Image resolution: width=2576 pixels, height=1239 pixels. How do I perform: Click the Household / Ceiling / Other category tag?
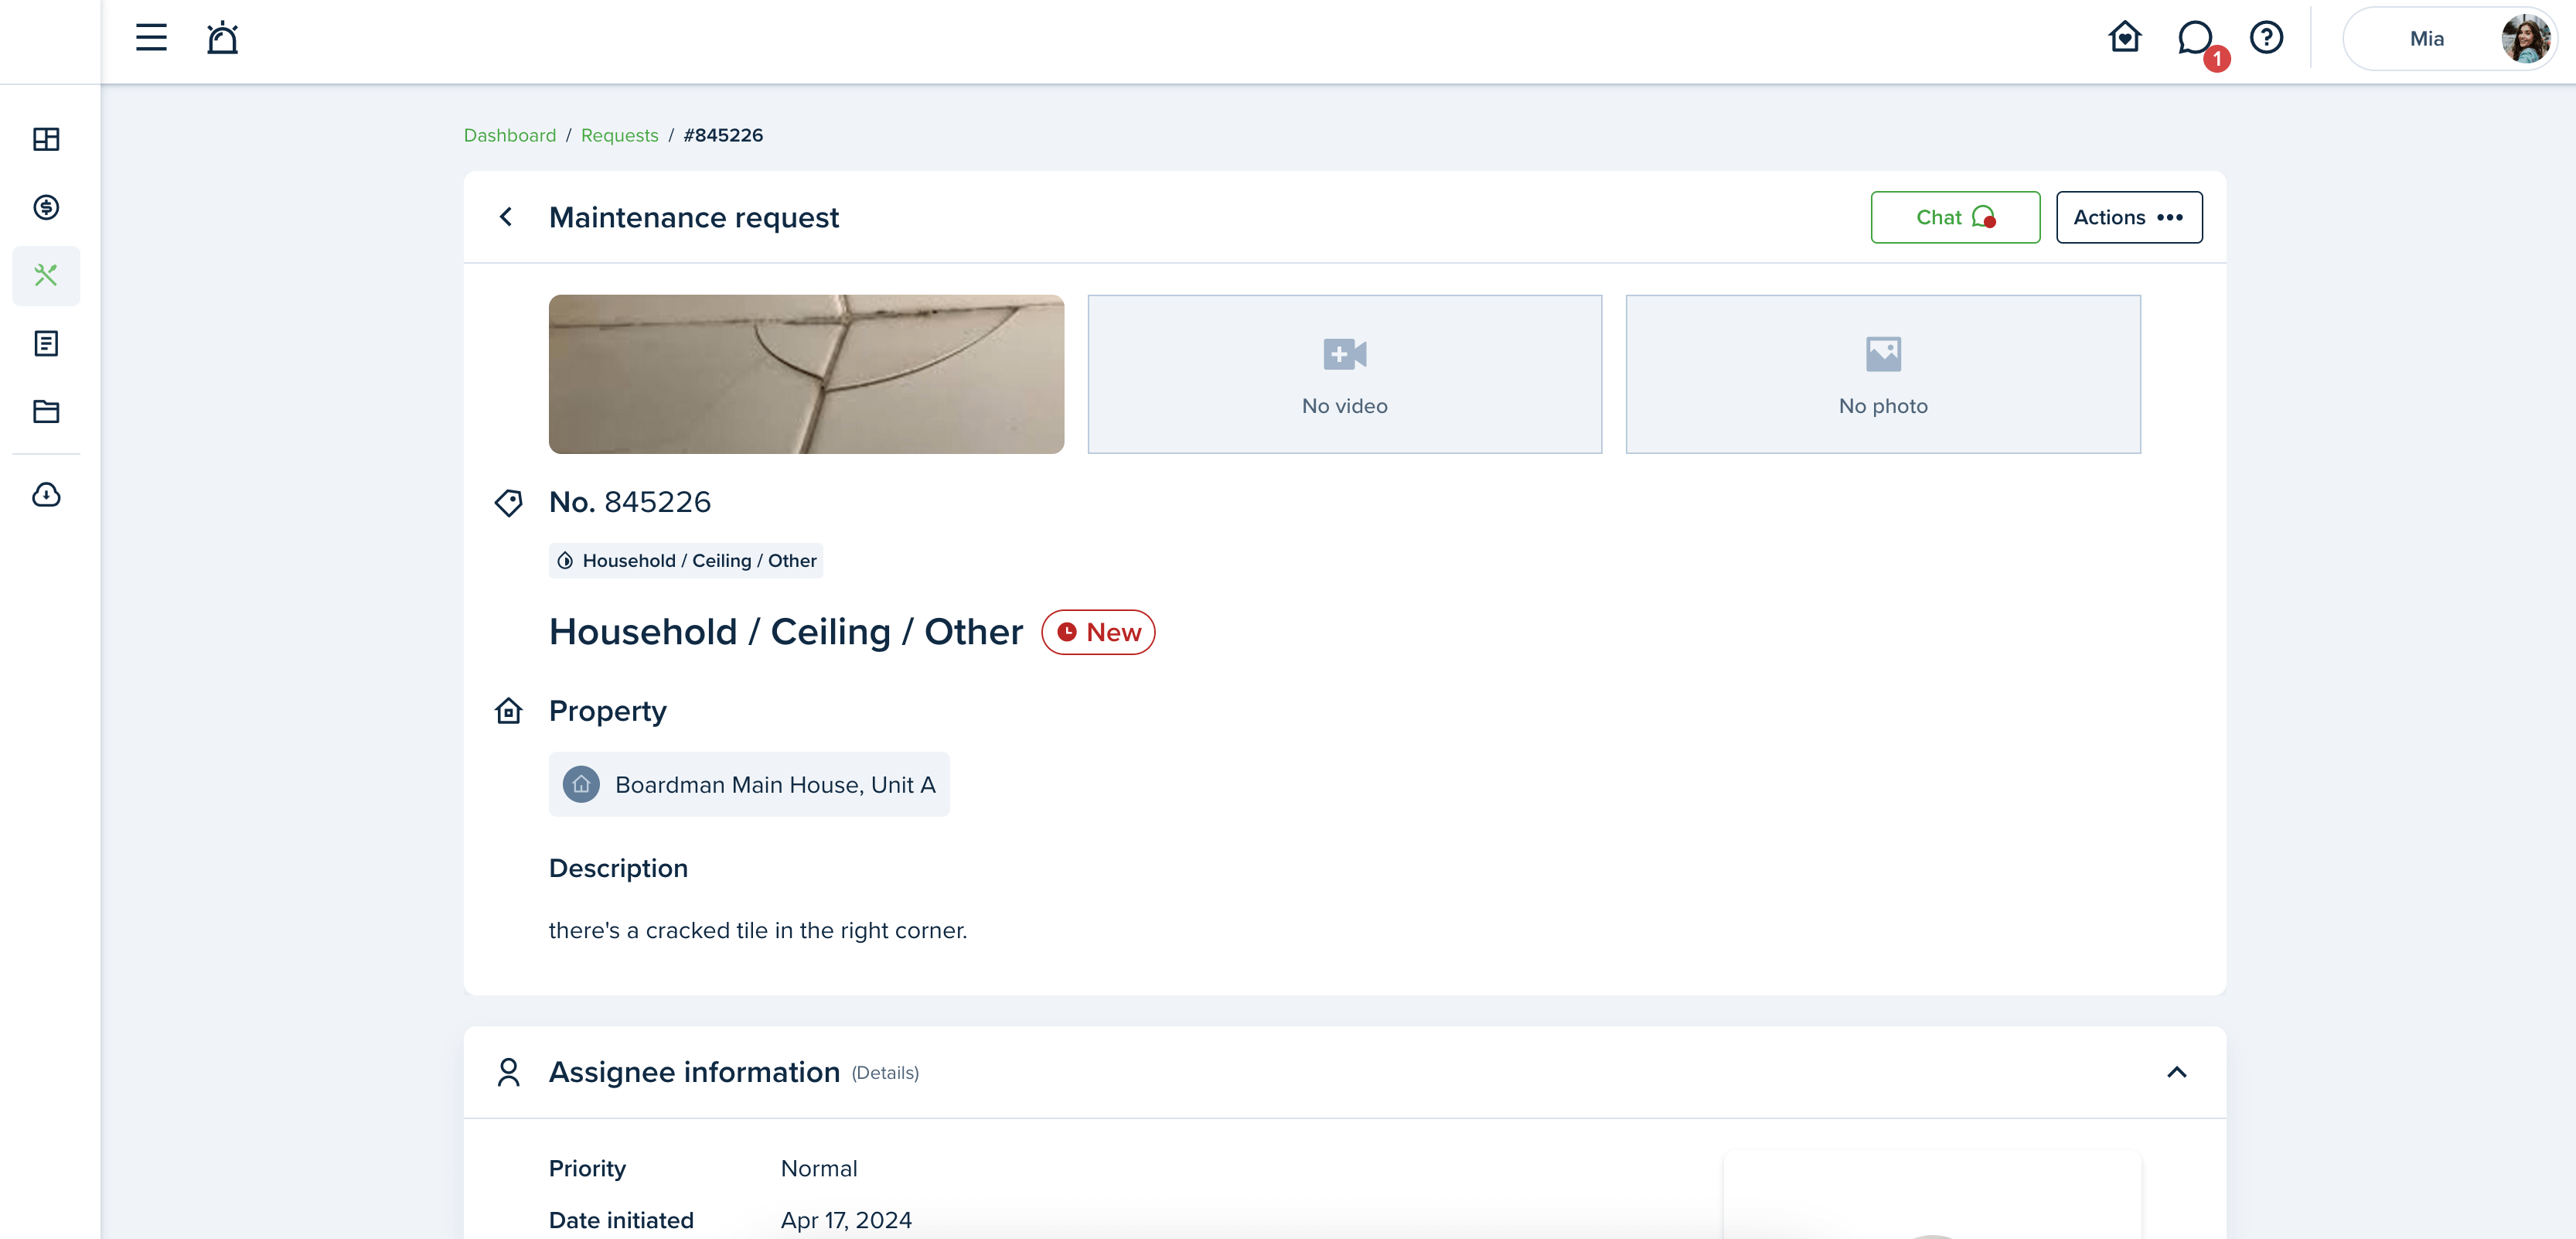coord(685,560)
